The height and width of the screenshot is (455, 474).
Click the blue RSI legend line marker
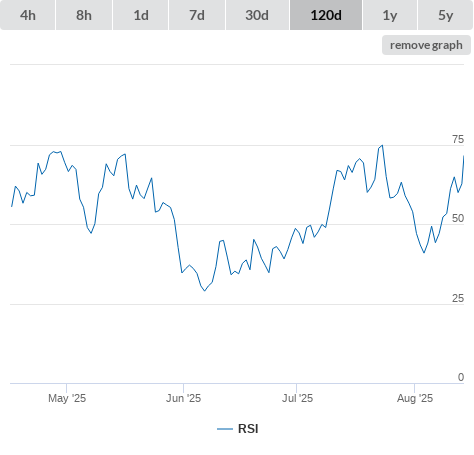coord(225,429)
